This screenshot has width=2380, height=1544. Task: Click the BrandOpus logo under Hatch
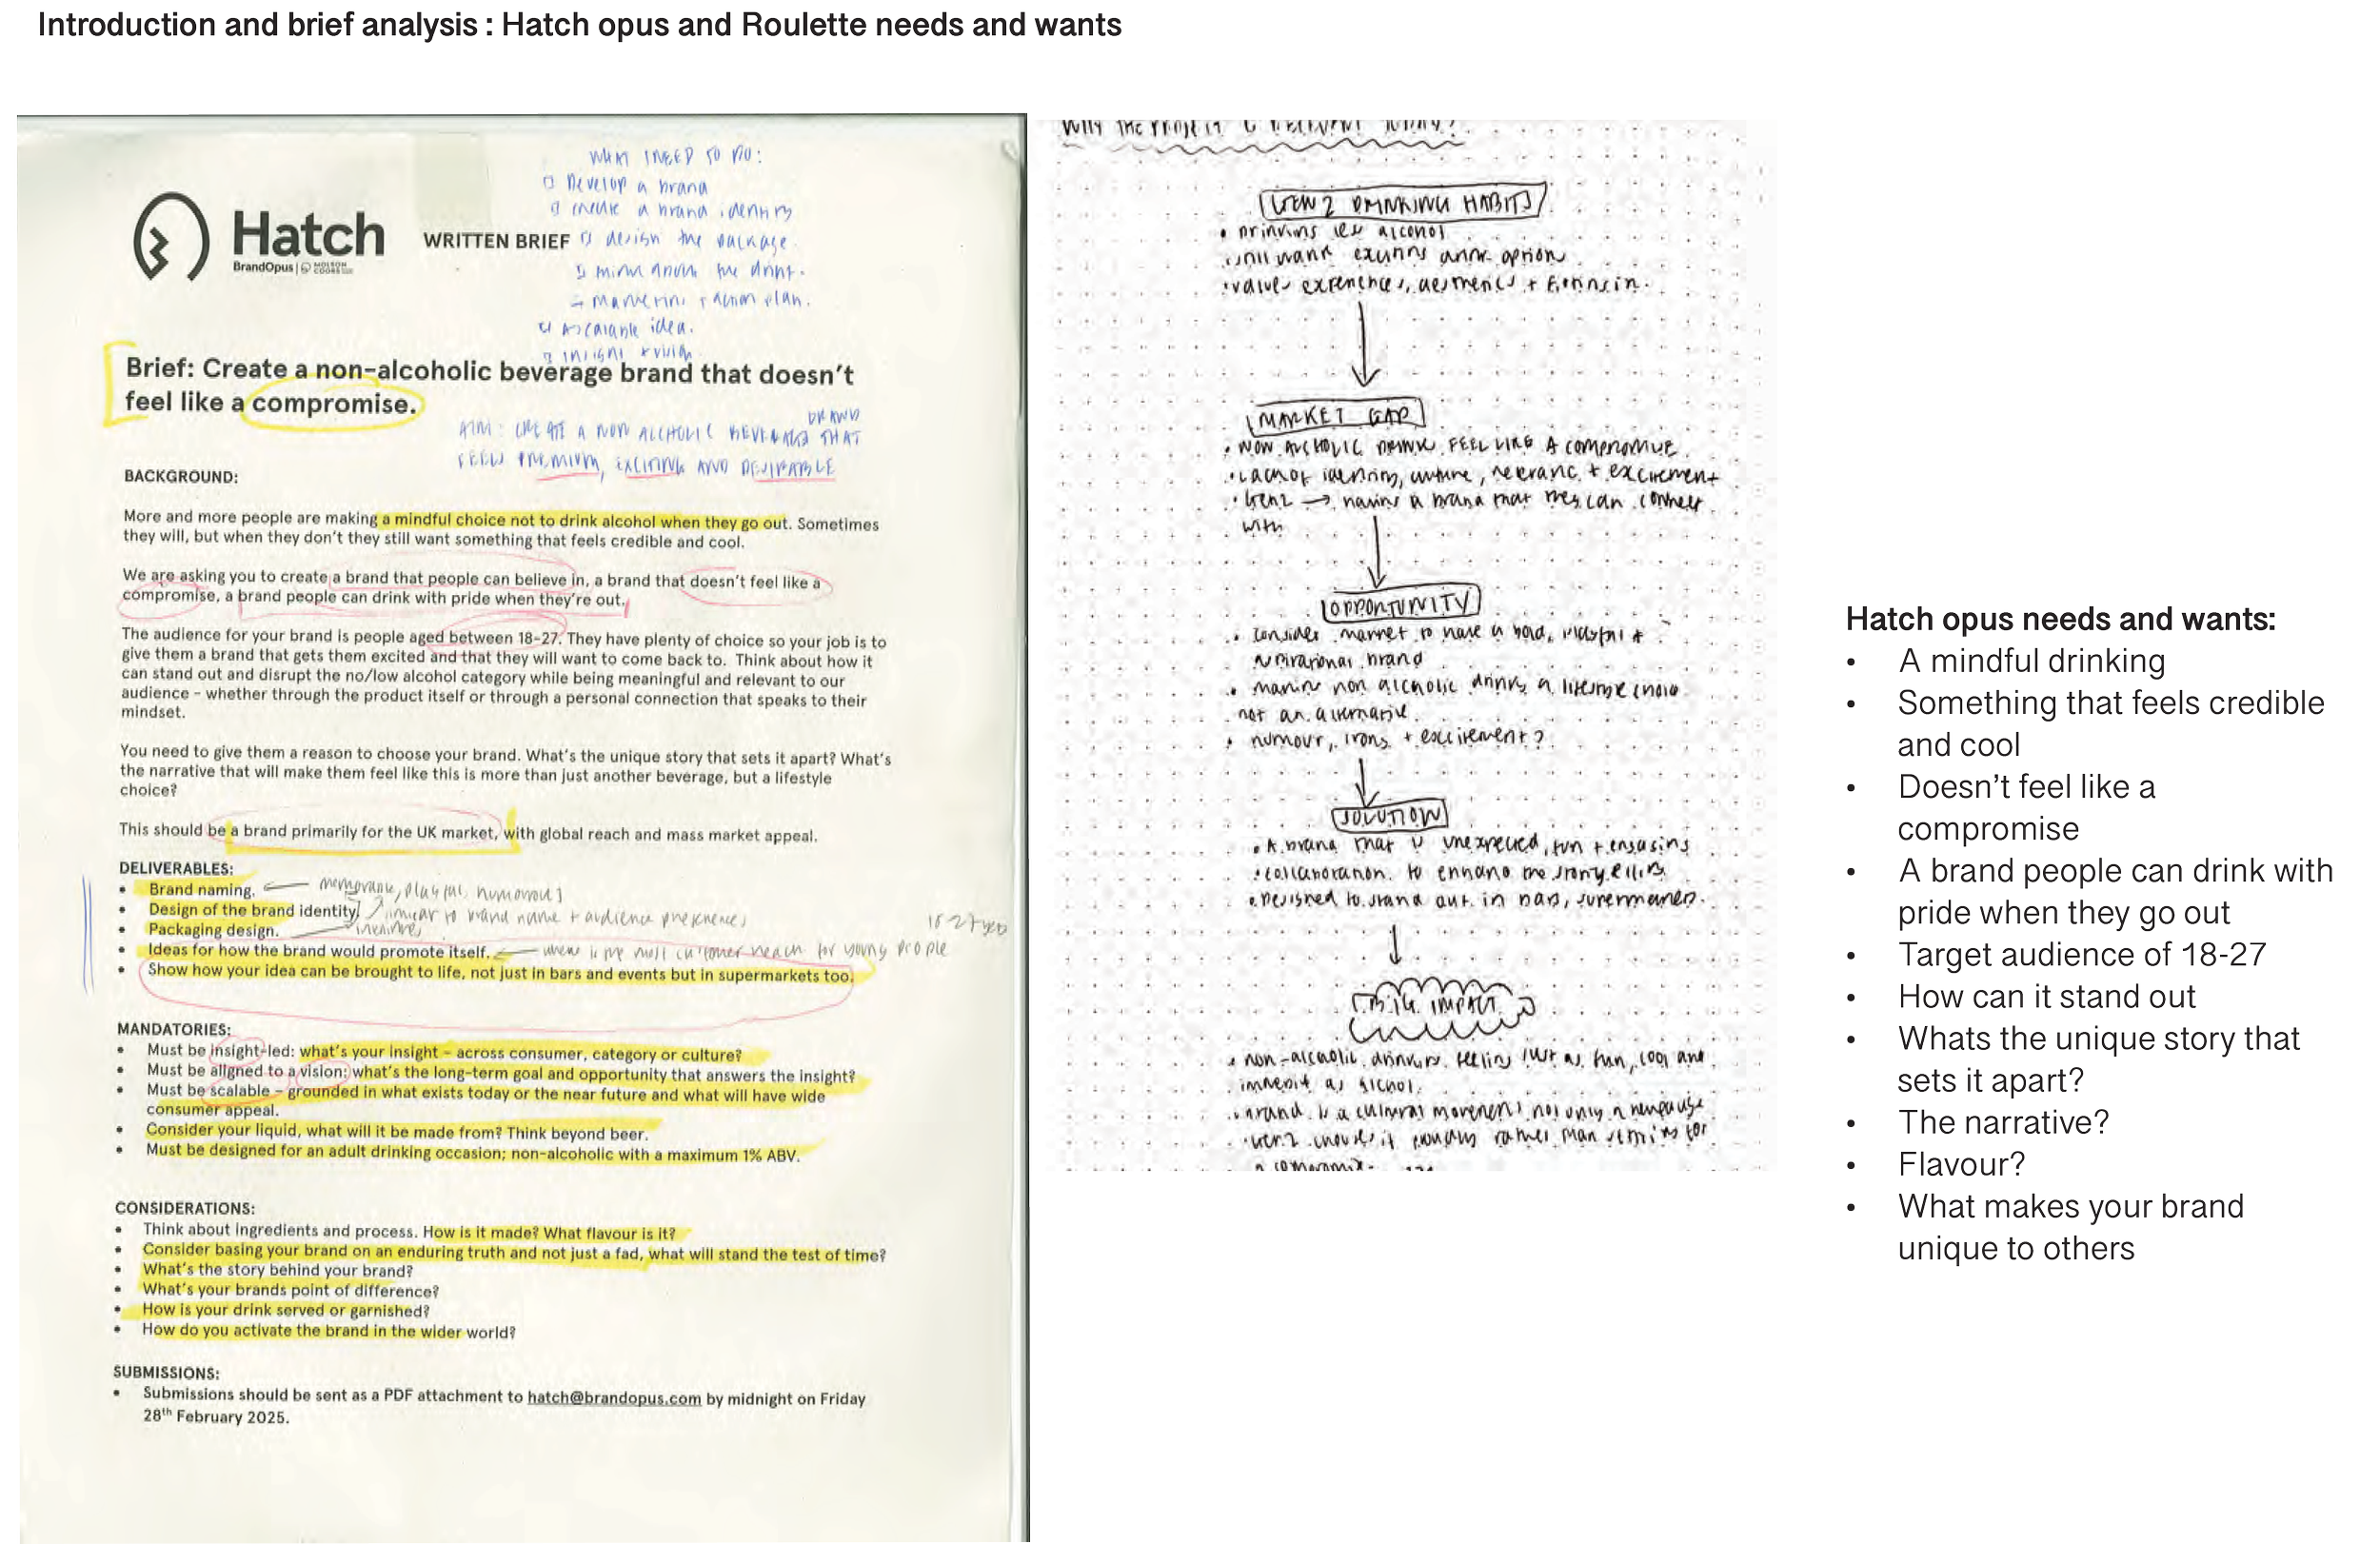[263, 268]
